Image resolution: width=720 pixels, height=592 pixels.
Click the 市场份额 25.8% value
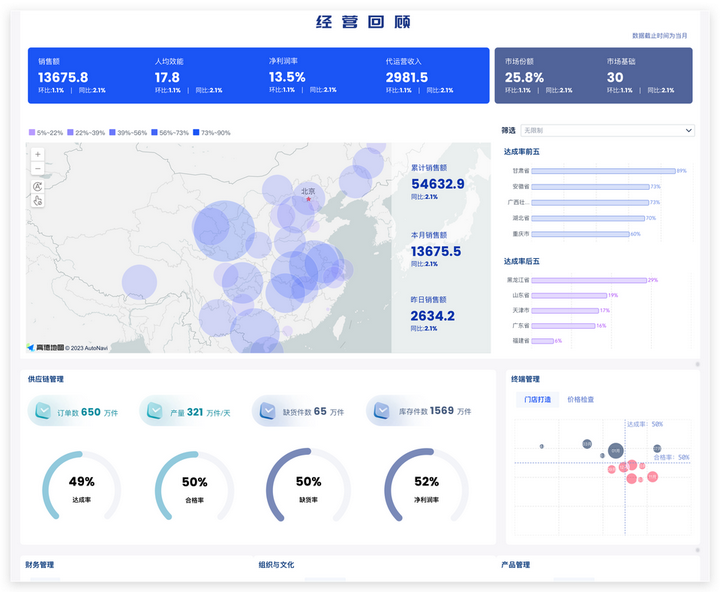coord(524,77)
